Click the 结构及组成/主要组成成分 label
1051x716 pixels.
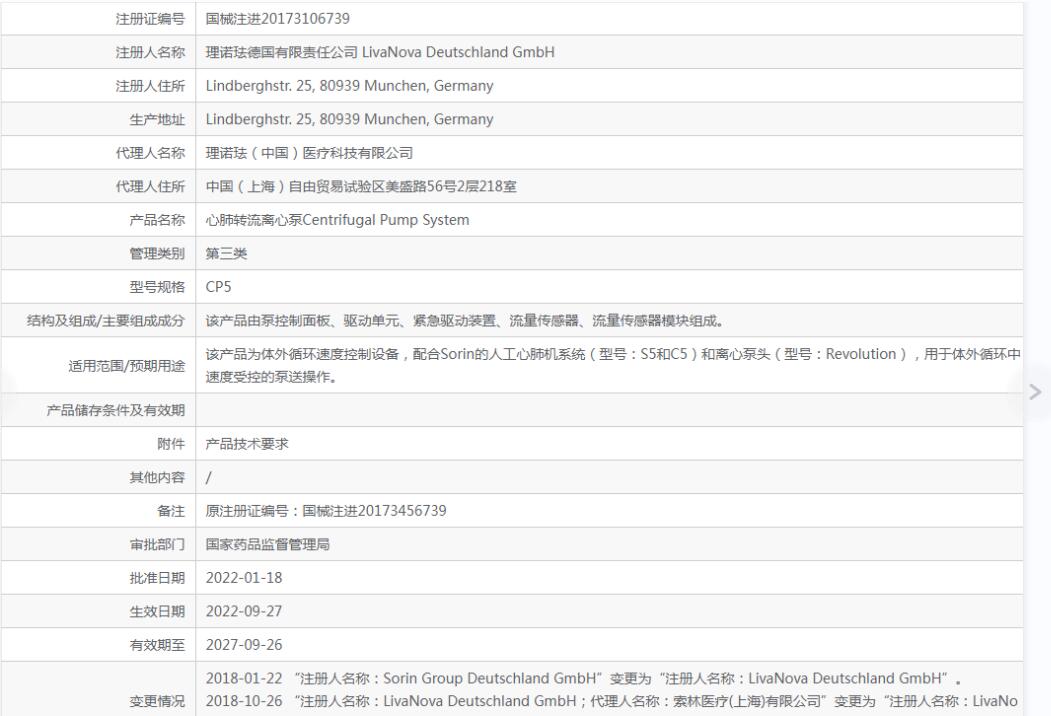tap(106, 320)
